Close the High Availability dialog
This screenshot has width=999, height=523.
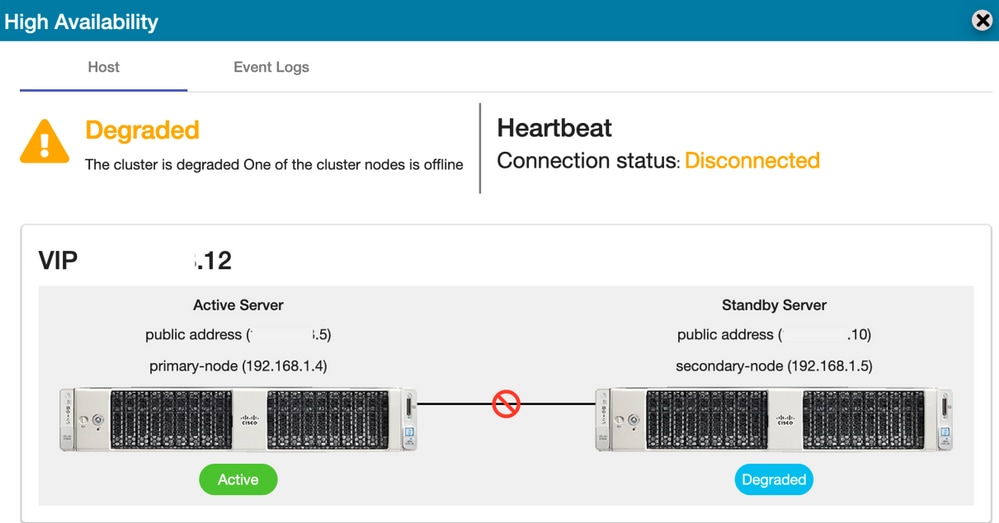click(x=982, y=20)
